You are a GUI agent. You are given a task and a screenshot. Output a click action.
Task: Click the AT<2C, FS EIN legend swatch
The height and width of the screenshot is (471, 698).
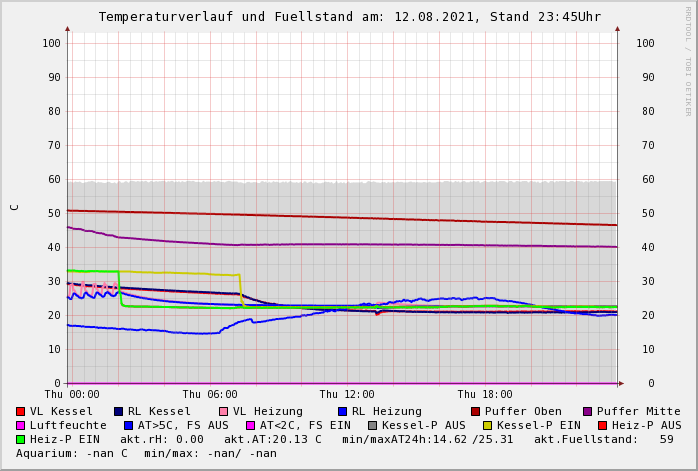(x=250, y=425)
